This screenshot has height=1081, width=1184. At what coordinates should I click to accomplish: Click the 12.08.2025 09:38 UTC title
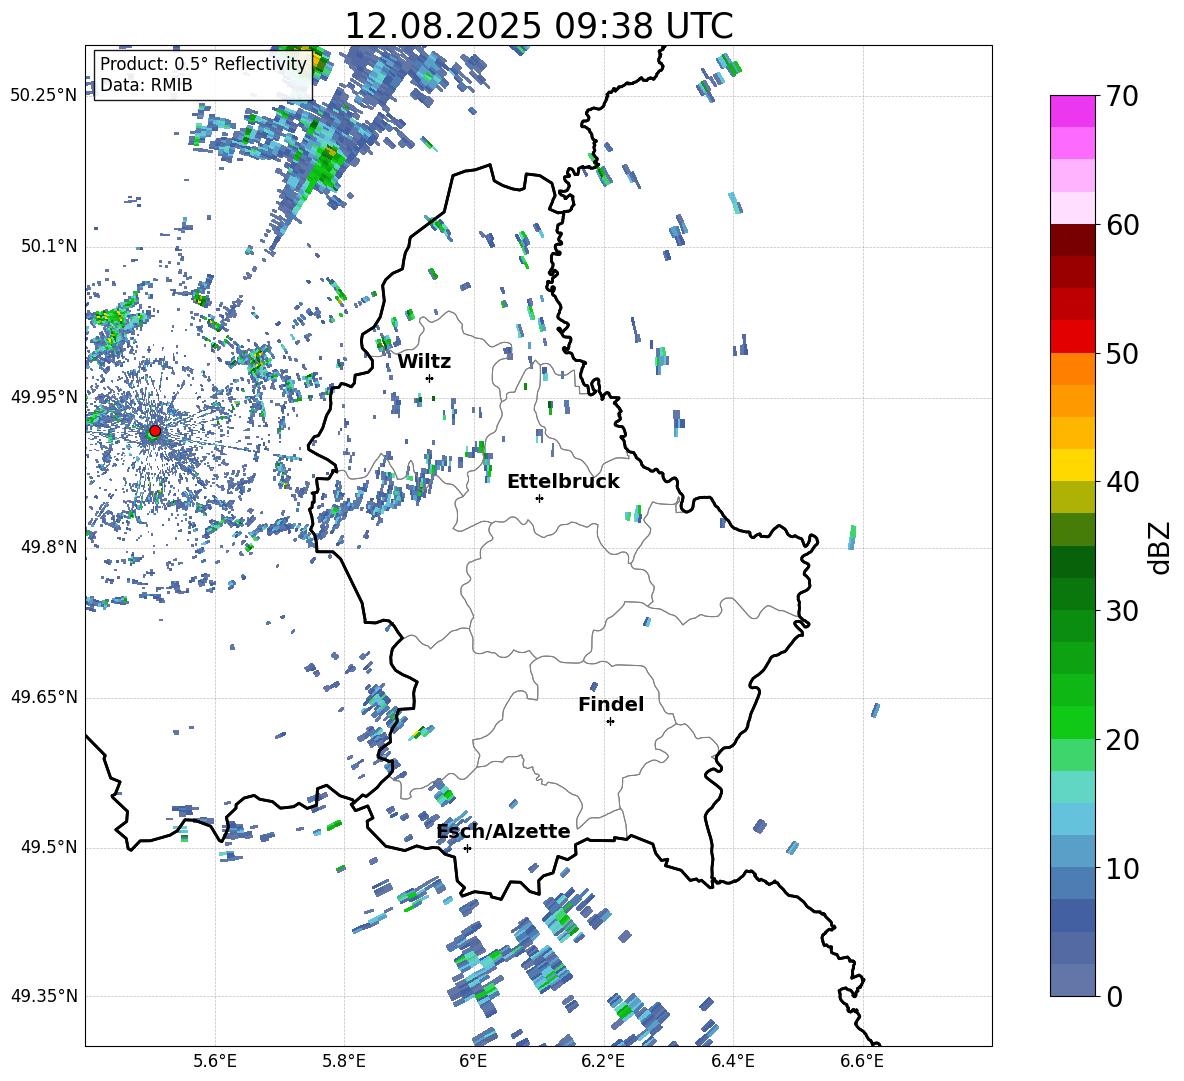(x=539, y=26)
